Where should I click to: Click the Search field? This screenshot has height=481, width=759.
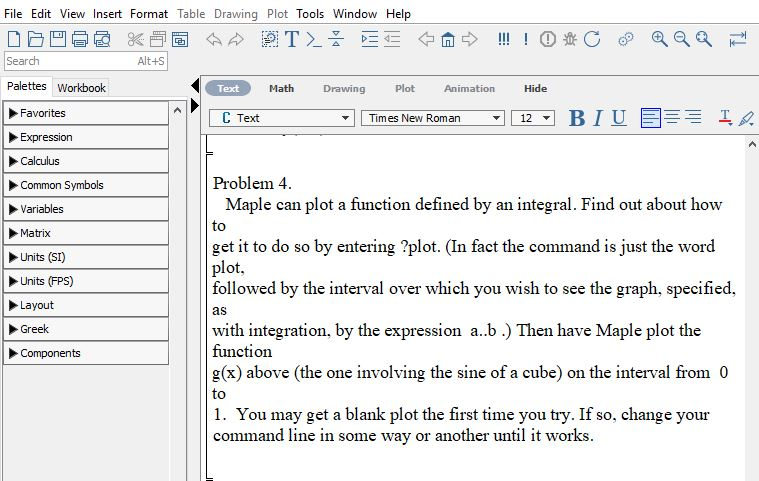point(86,61)
